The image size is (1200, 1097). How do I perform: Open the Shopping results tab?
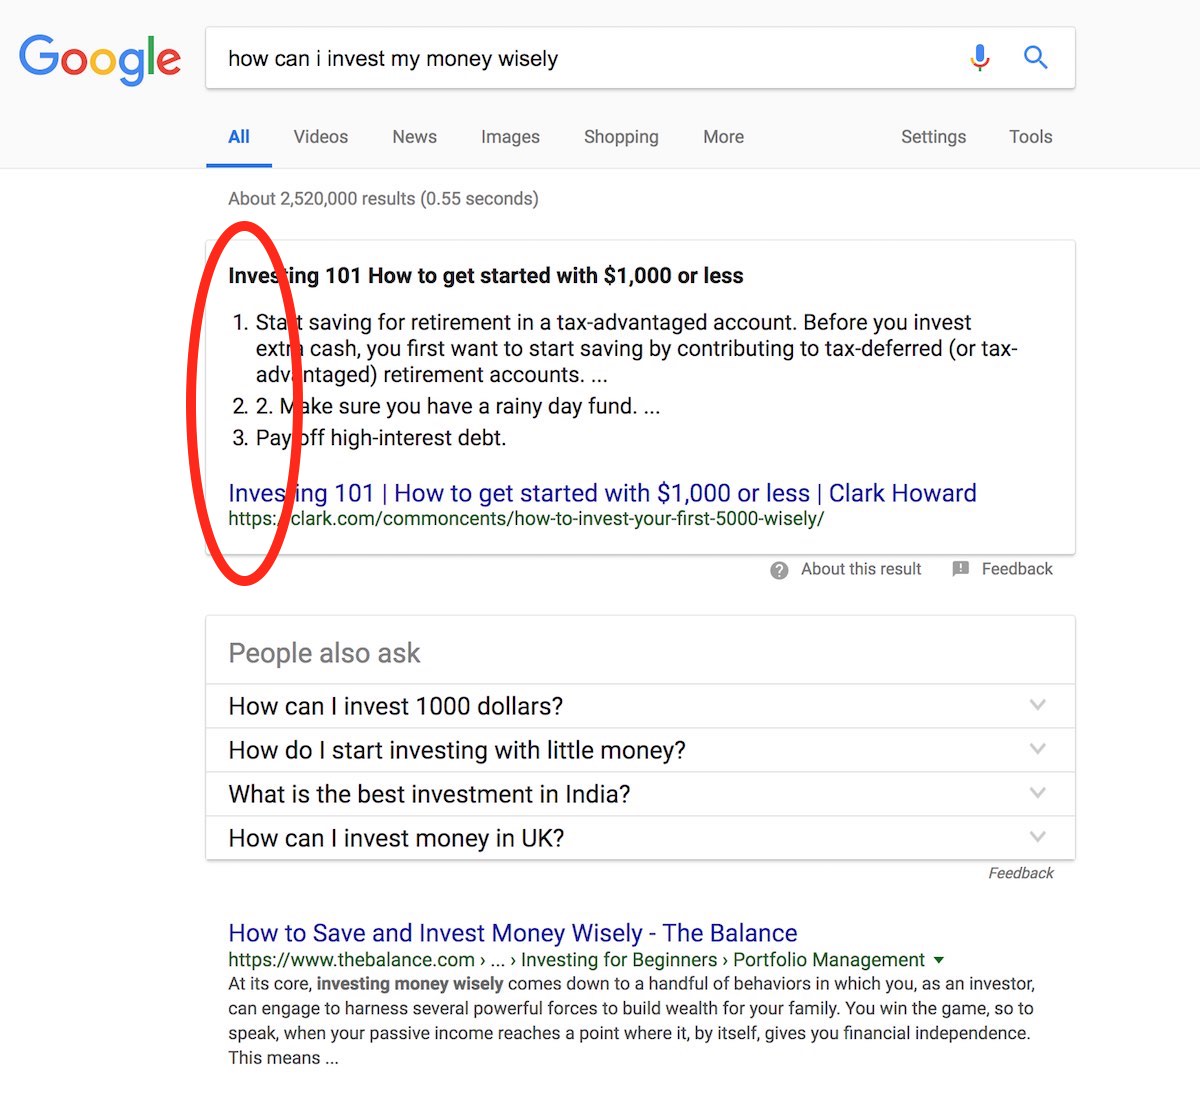tap(621, 137)
